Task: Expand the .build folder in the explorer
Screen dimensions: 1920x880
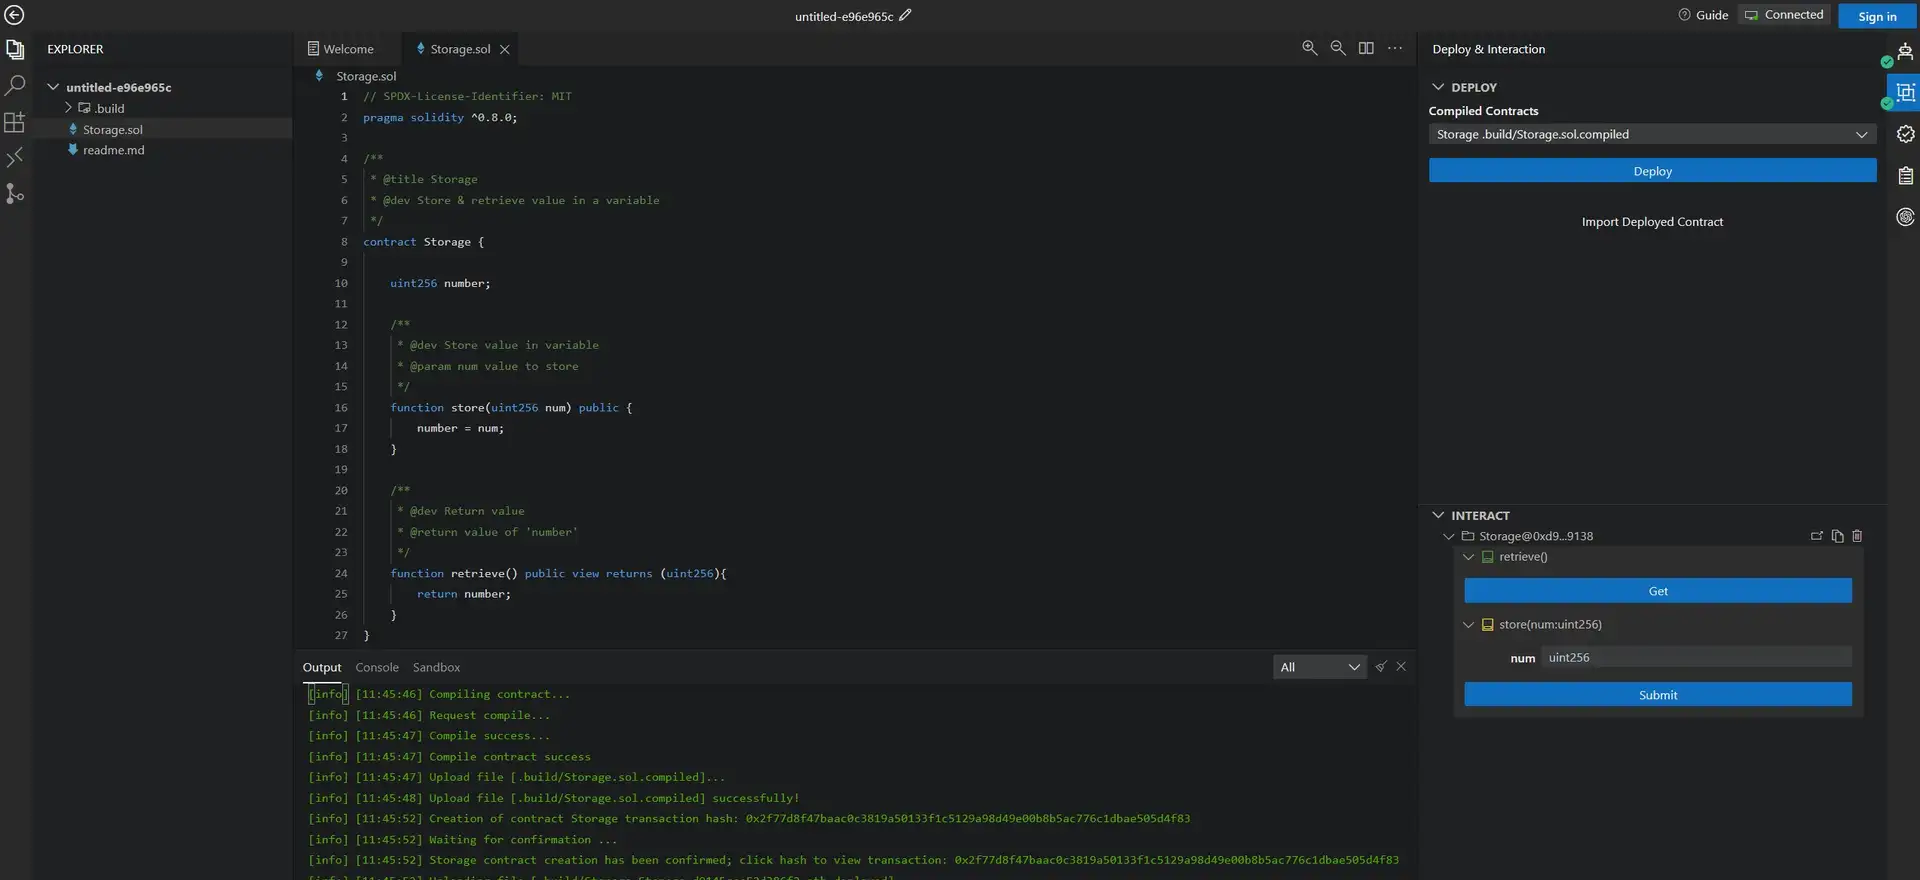Action: pyautogui.click(x=68, y=108)
